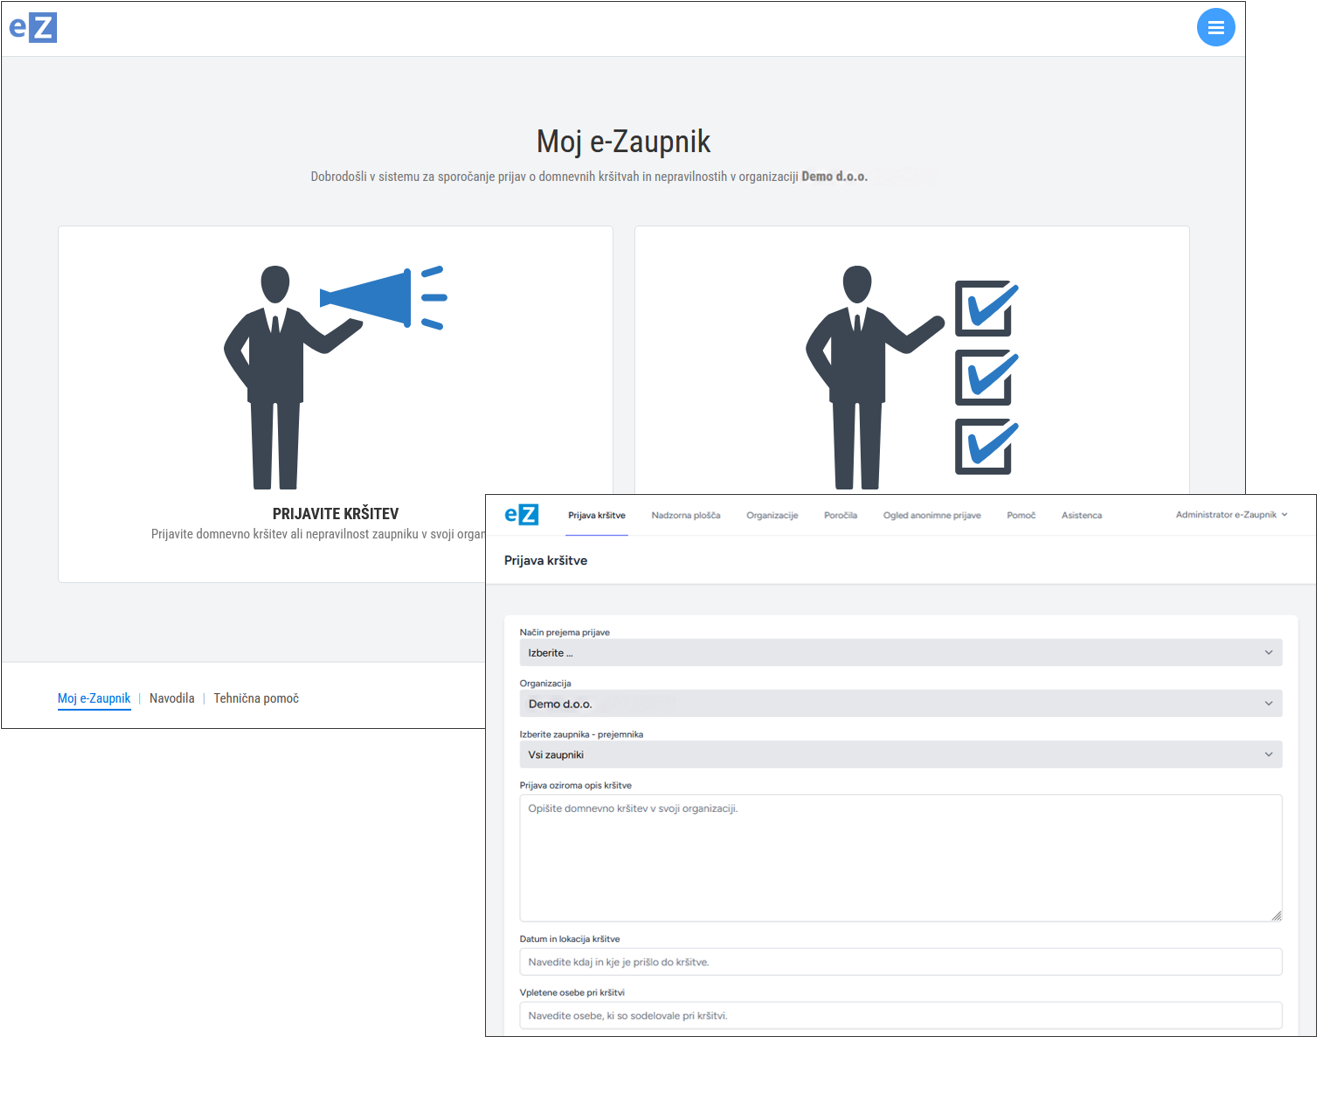Viewport: 1318px width, 1100px height.
Task: Open the blue hamburger menu button
Action: point(1215,28)
